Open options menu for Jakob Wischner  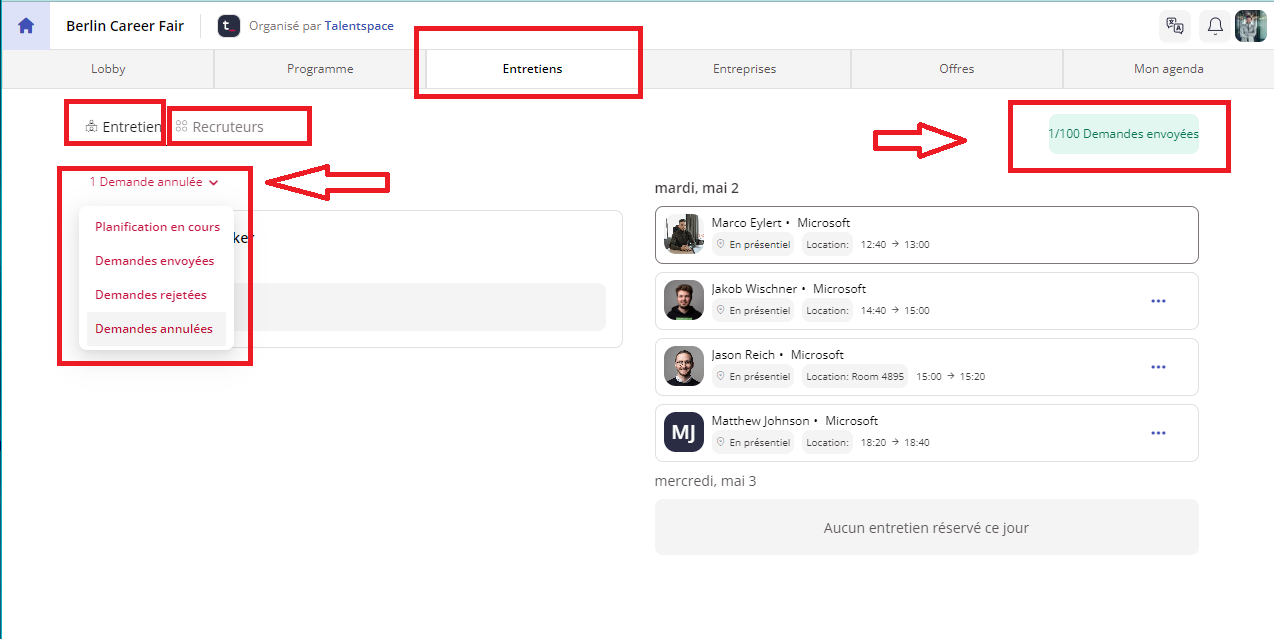click(x=1158, y=301)
